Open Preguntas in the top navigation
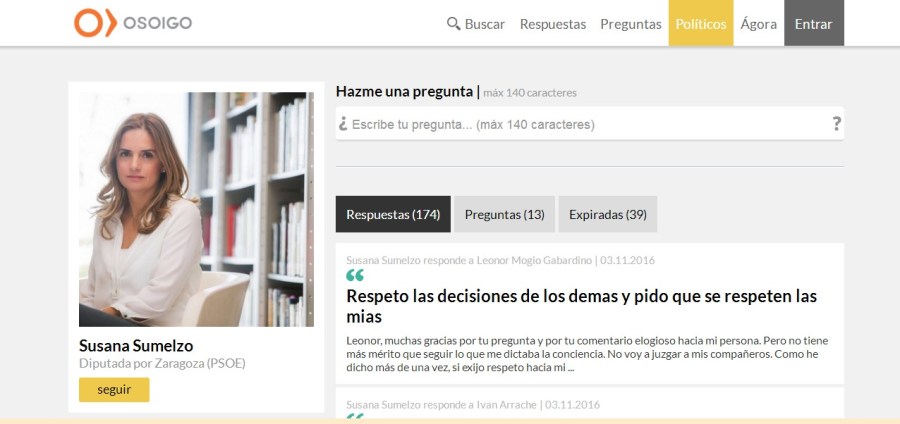Viewport: 900px width, 424px height. pos(630,24)
